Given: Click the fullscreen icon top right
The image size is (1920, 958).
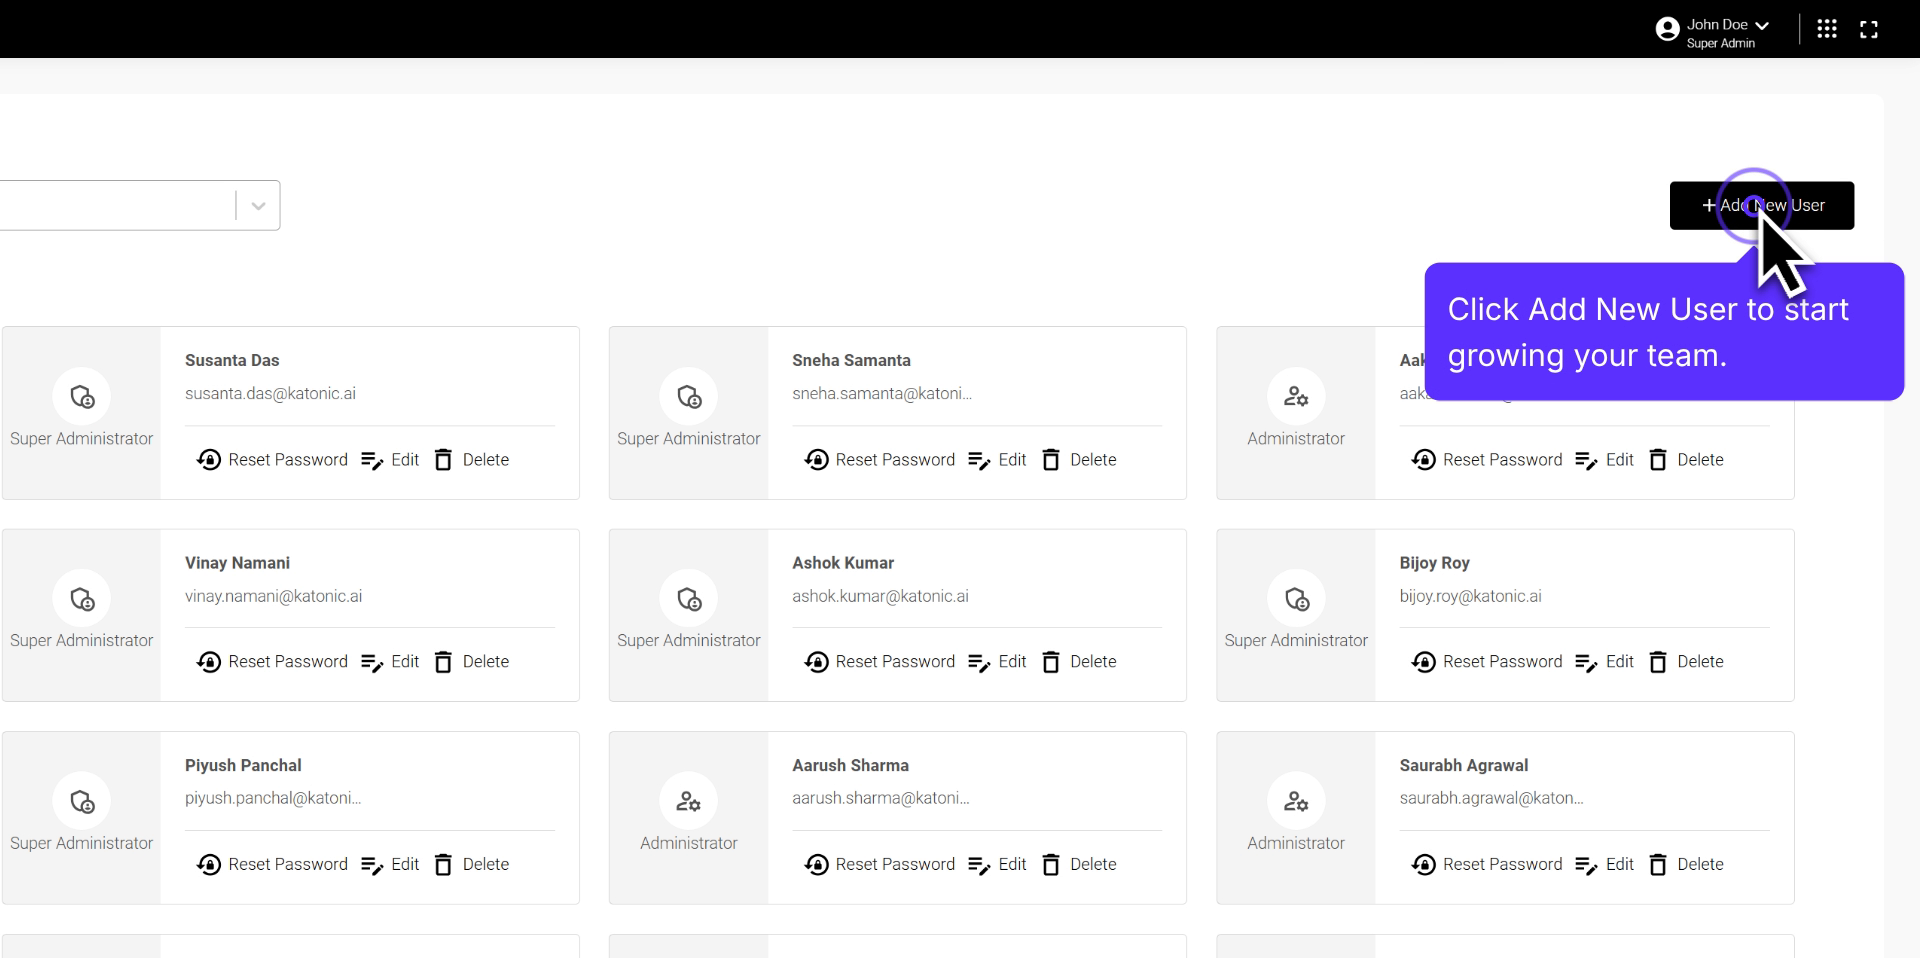Looking at the screenshot, I should pyautogui.click(x=1869, y=29).
